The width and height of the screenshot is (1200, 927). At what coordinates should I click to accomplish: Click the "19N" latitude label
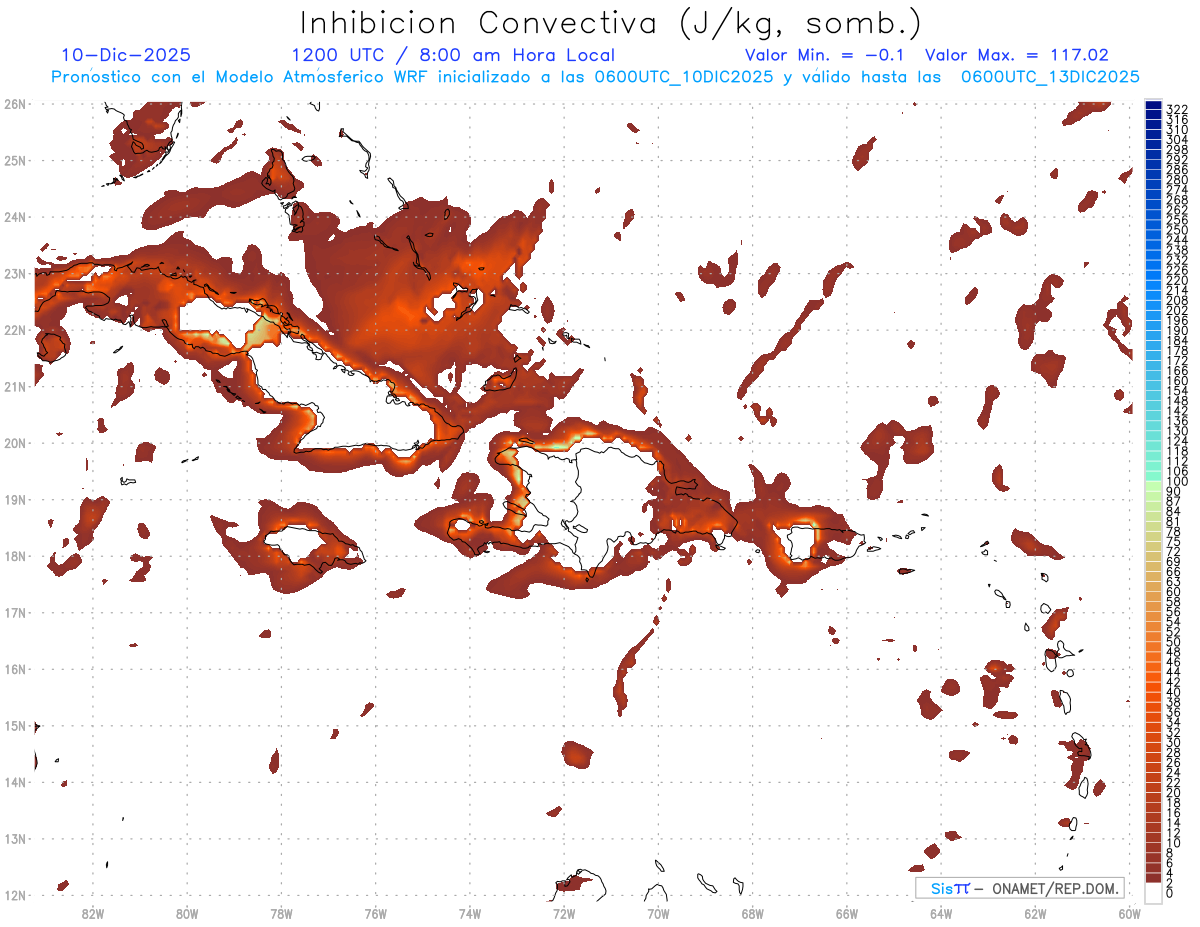14,499
